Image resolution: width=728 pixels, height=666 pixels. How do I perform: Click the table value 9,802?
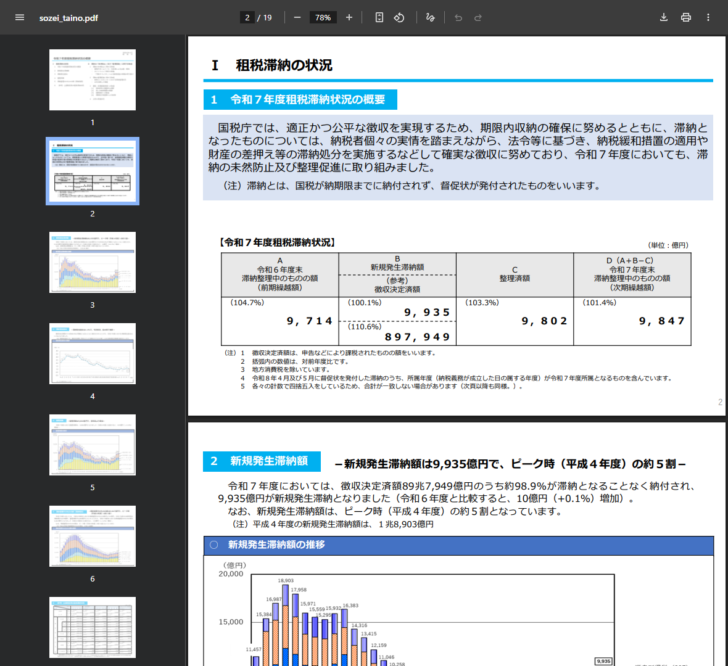pos(544,321)
